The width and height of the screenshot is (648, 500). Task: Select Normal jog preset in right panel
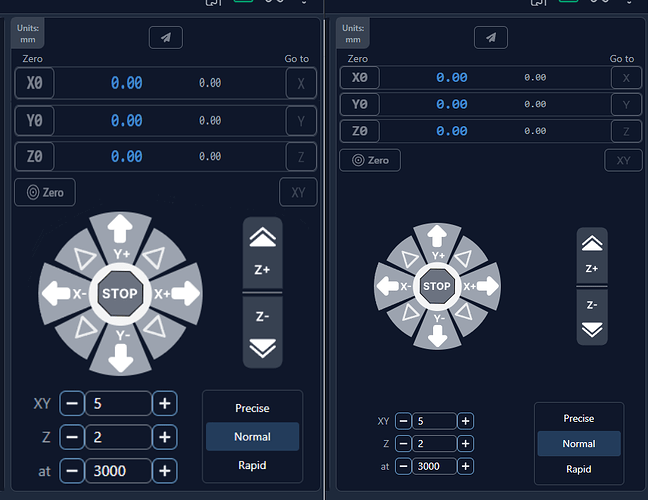(x=579, y=444)
